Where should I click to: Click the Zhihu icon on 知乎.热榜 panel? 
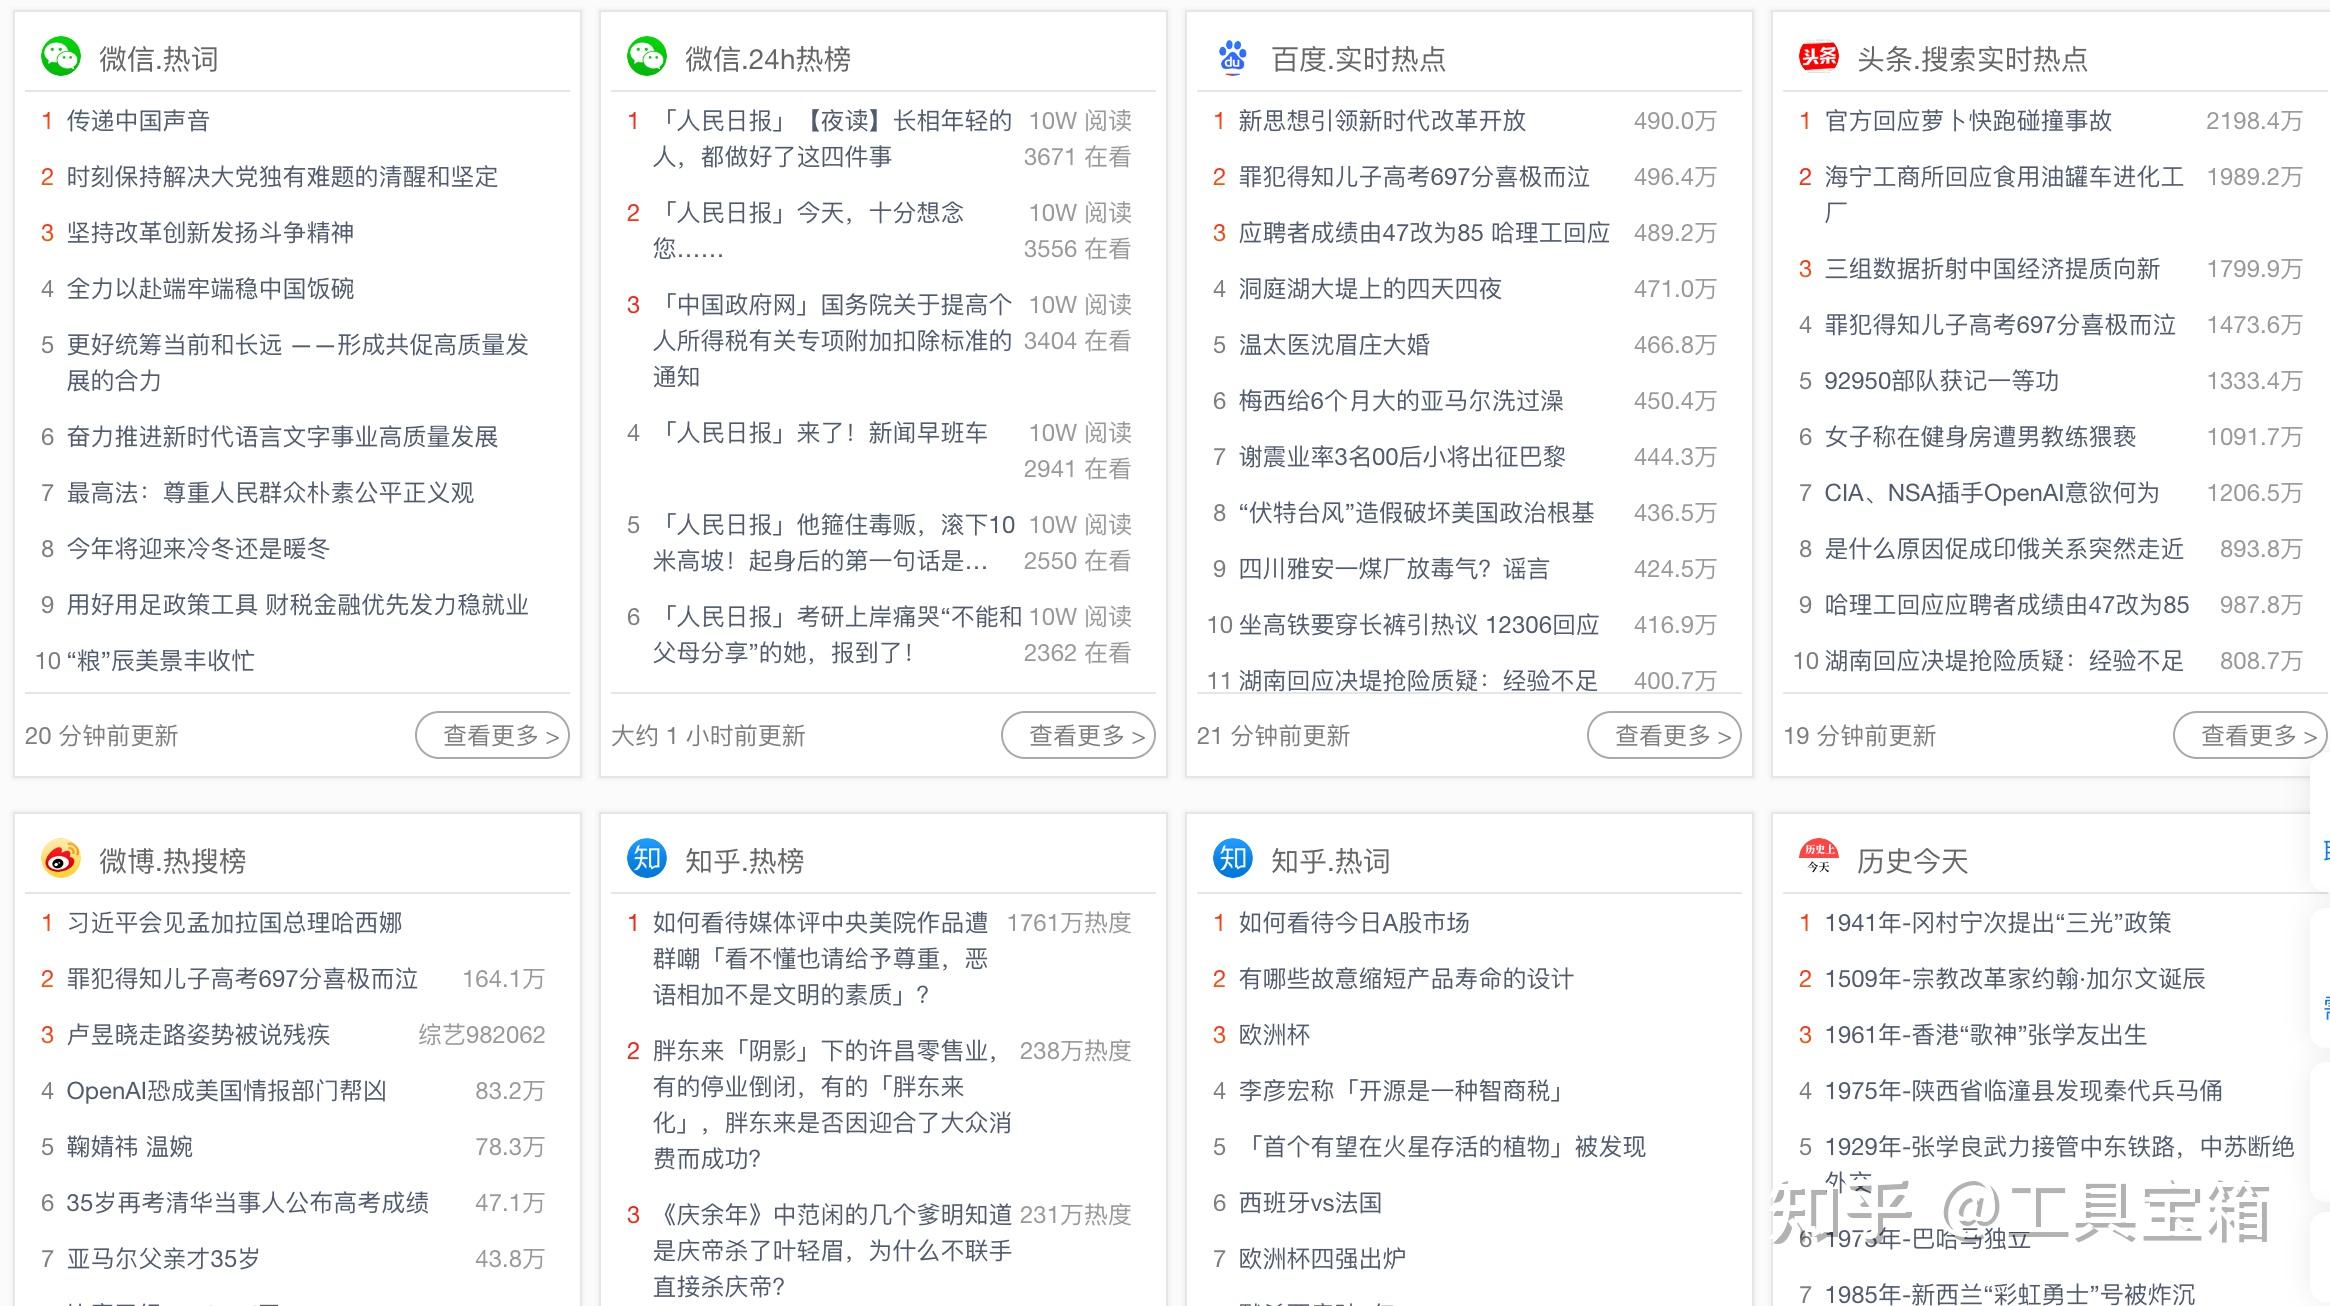tap(646, 859)
